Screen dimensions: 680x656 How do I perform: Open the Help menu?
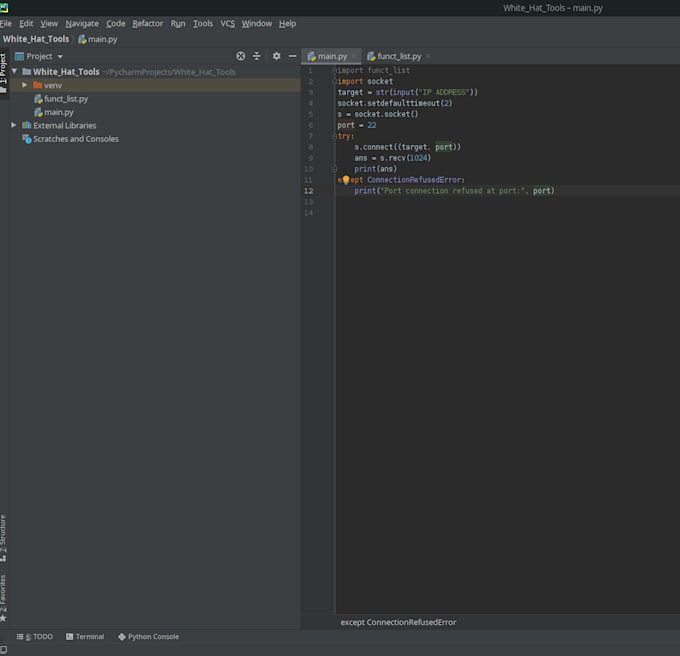[x=287, y=23]
